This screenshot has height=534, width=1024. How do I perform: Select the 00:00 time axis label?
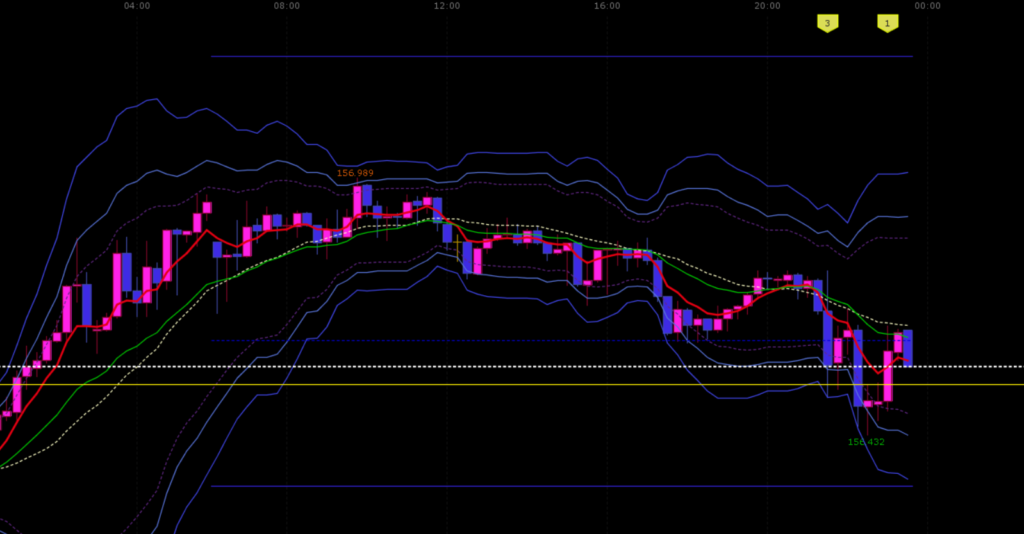[x=927, y=6]
